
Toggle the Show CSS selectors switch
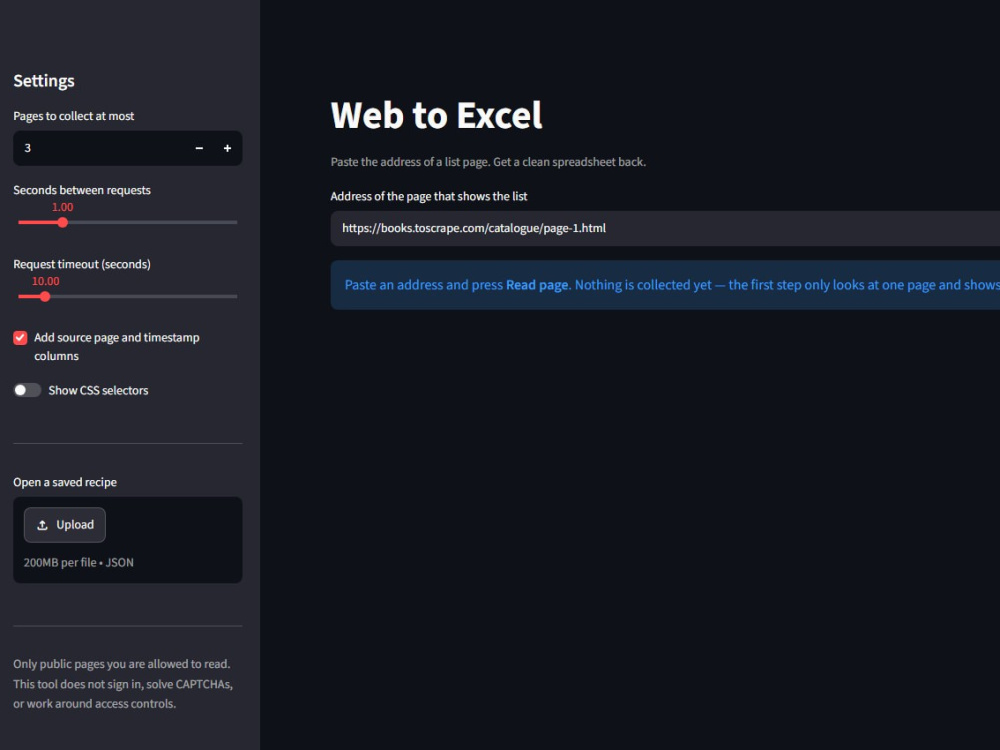pyautogui.click(x=27, y=390)
